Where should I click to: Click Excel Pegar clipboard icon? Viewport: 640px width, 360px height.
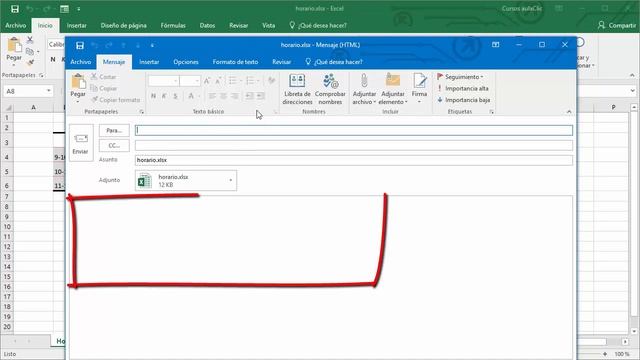point(14,45)
